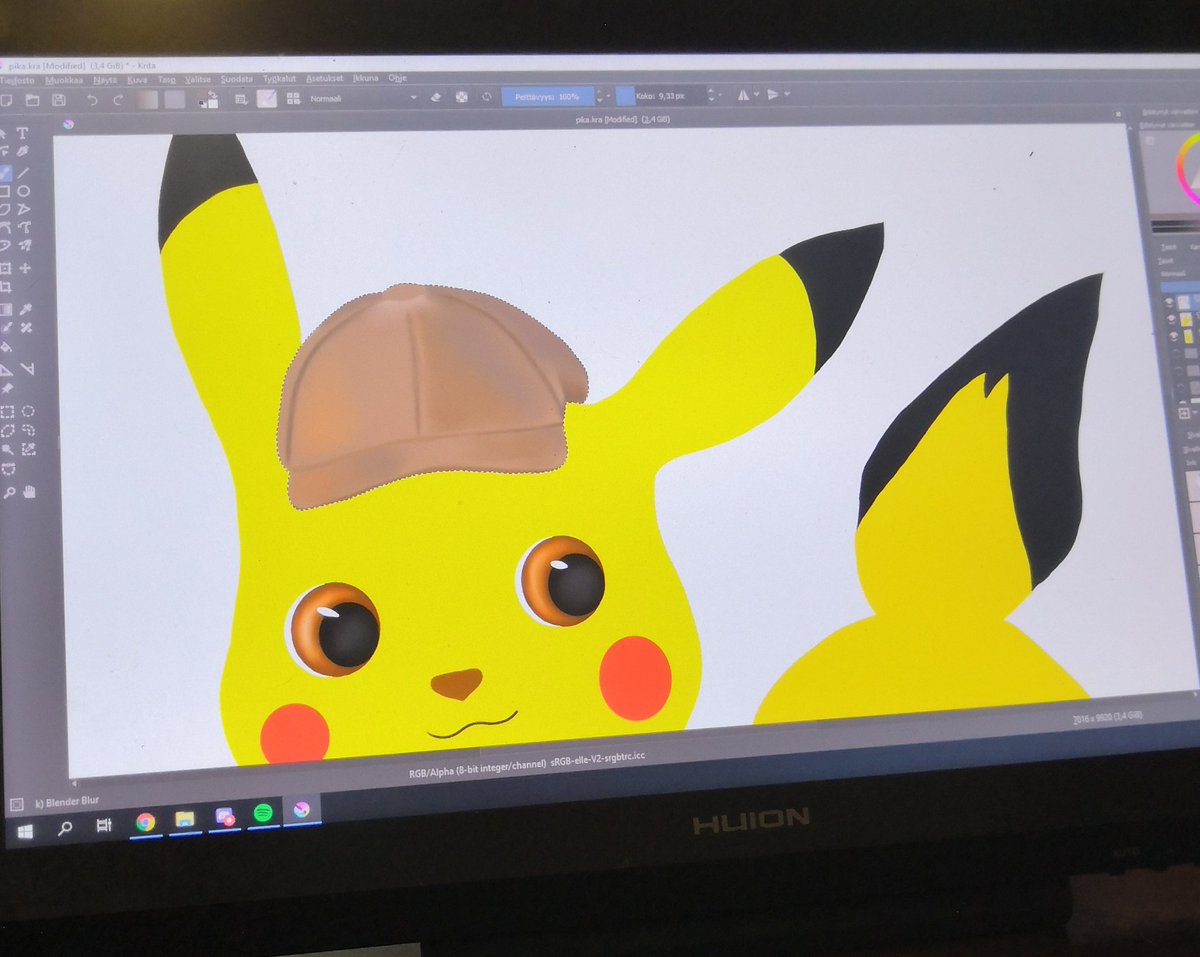Open the brush presets chooser
The image size is (1200, 957).
pyautogui.click(x=267, y=98)
